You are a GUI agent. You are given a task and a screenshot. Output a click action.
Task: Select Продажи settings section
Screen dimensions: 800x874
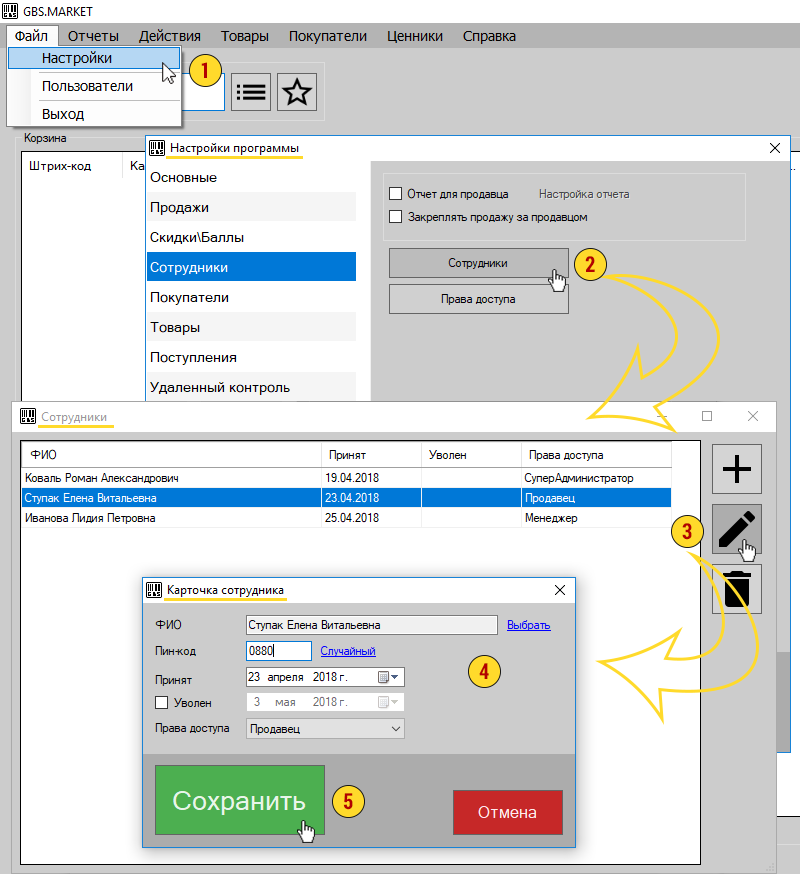pyautogui.click(x=251, y=207)
